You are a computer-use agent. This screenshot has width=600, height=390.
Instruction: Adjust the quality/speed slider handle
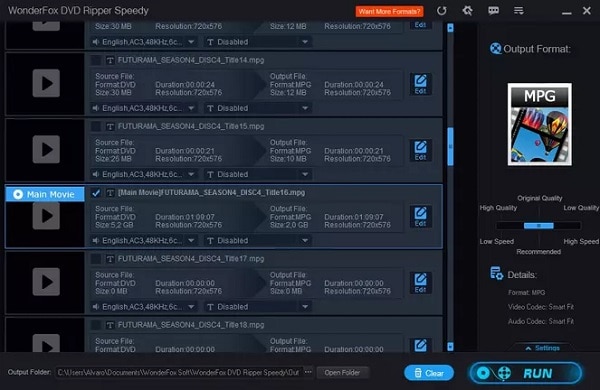tap(538, 226)
